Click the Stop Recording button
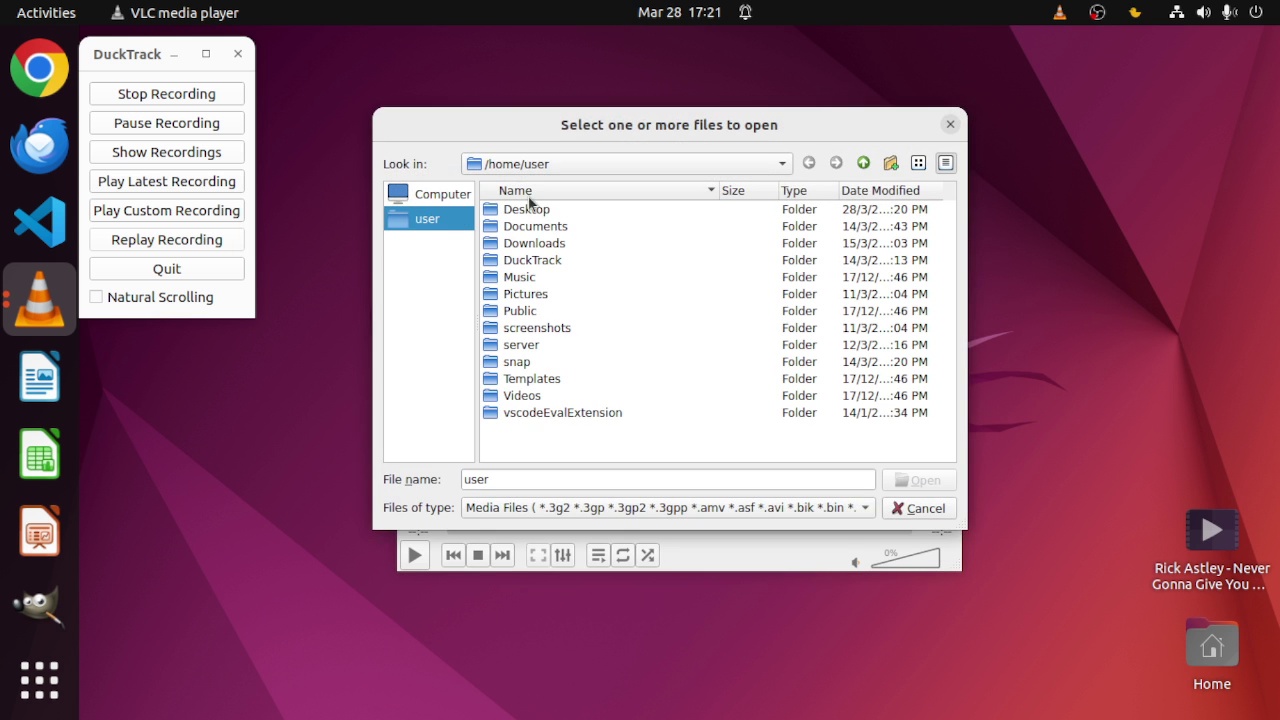Image resolution: width=1280 pixels, height=720 pixels. coord(167,94)
